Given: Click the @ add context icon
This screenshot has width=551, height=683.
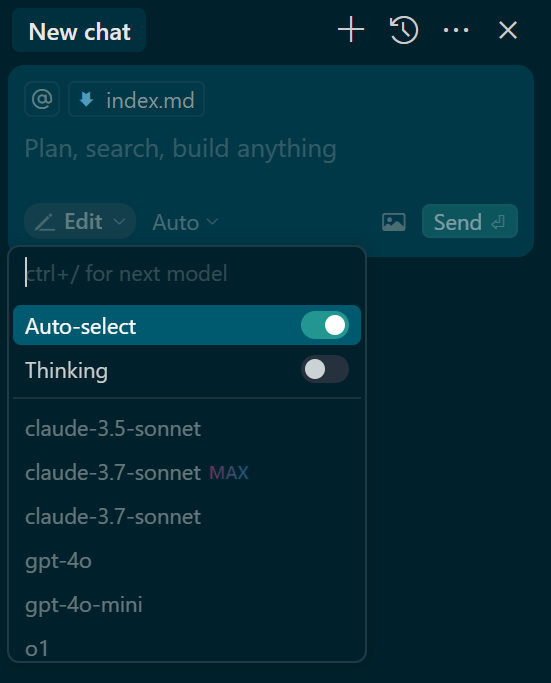Looking at the screenshot, I should point(42,99).
